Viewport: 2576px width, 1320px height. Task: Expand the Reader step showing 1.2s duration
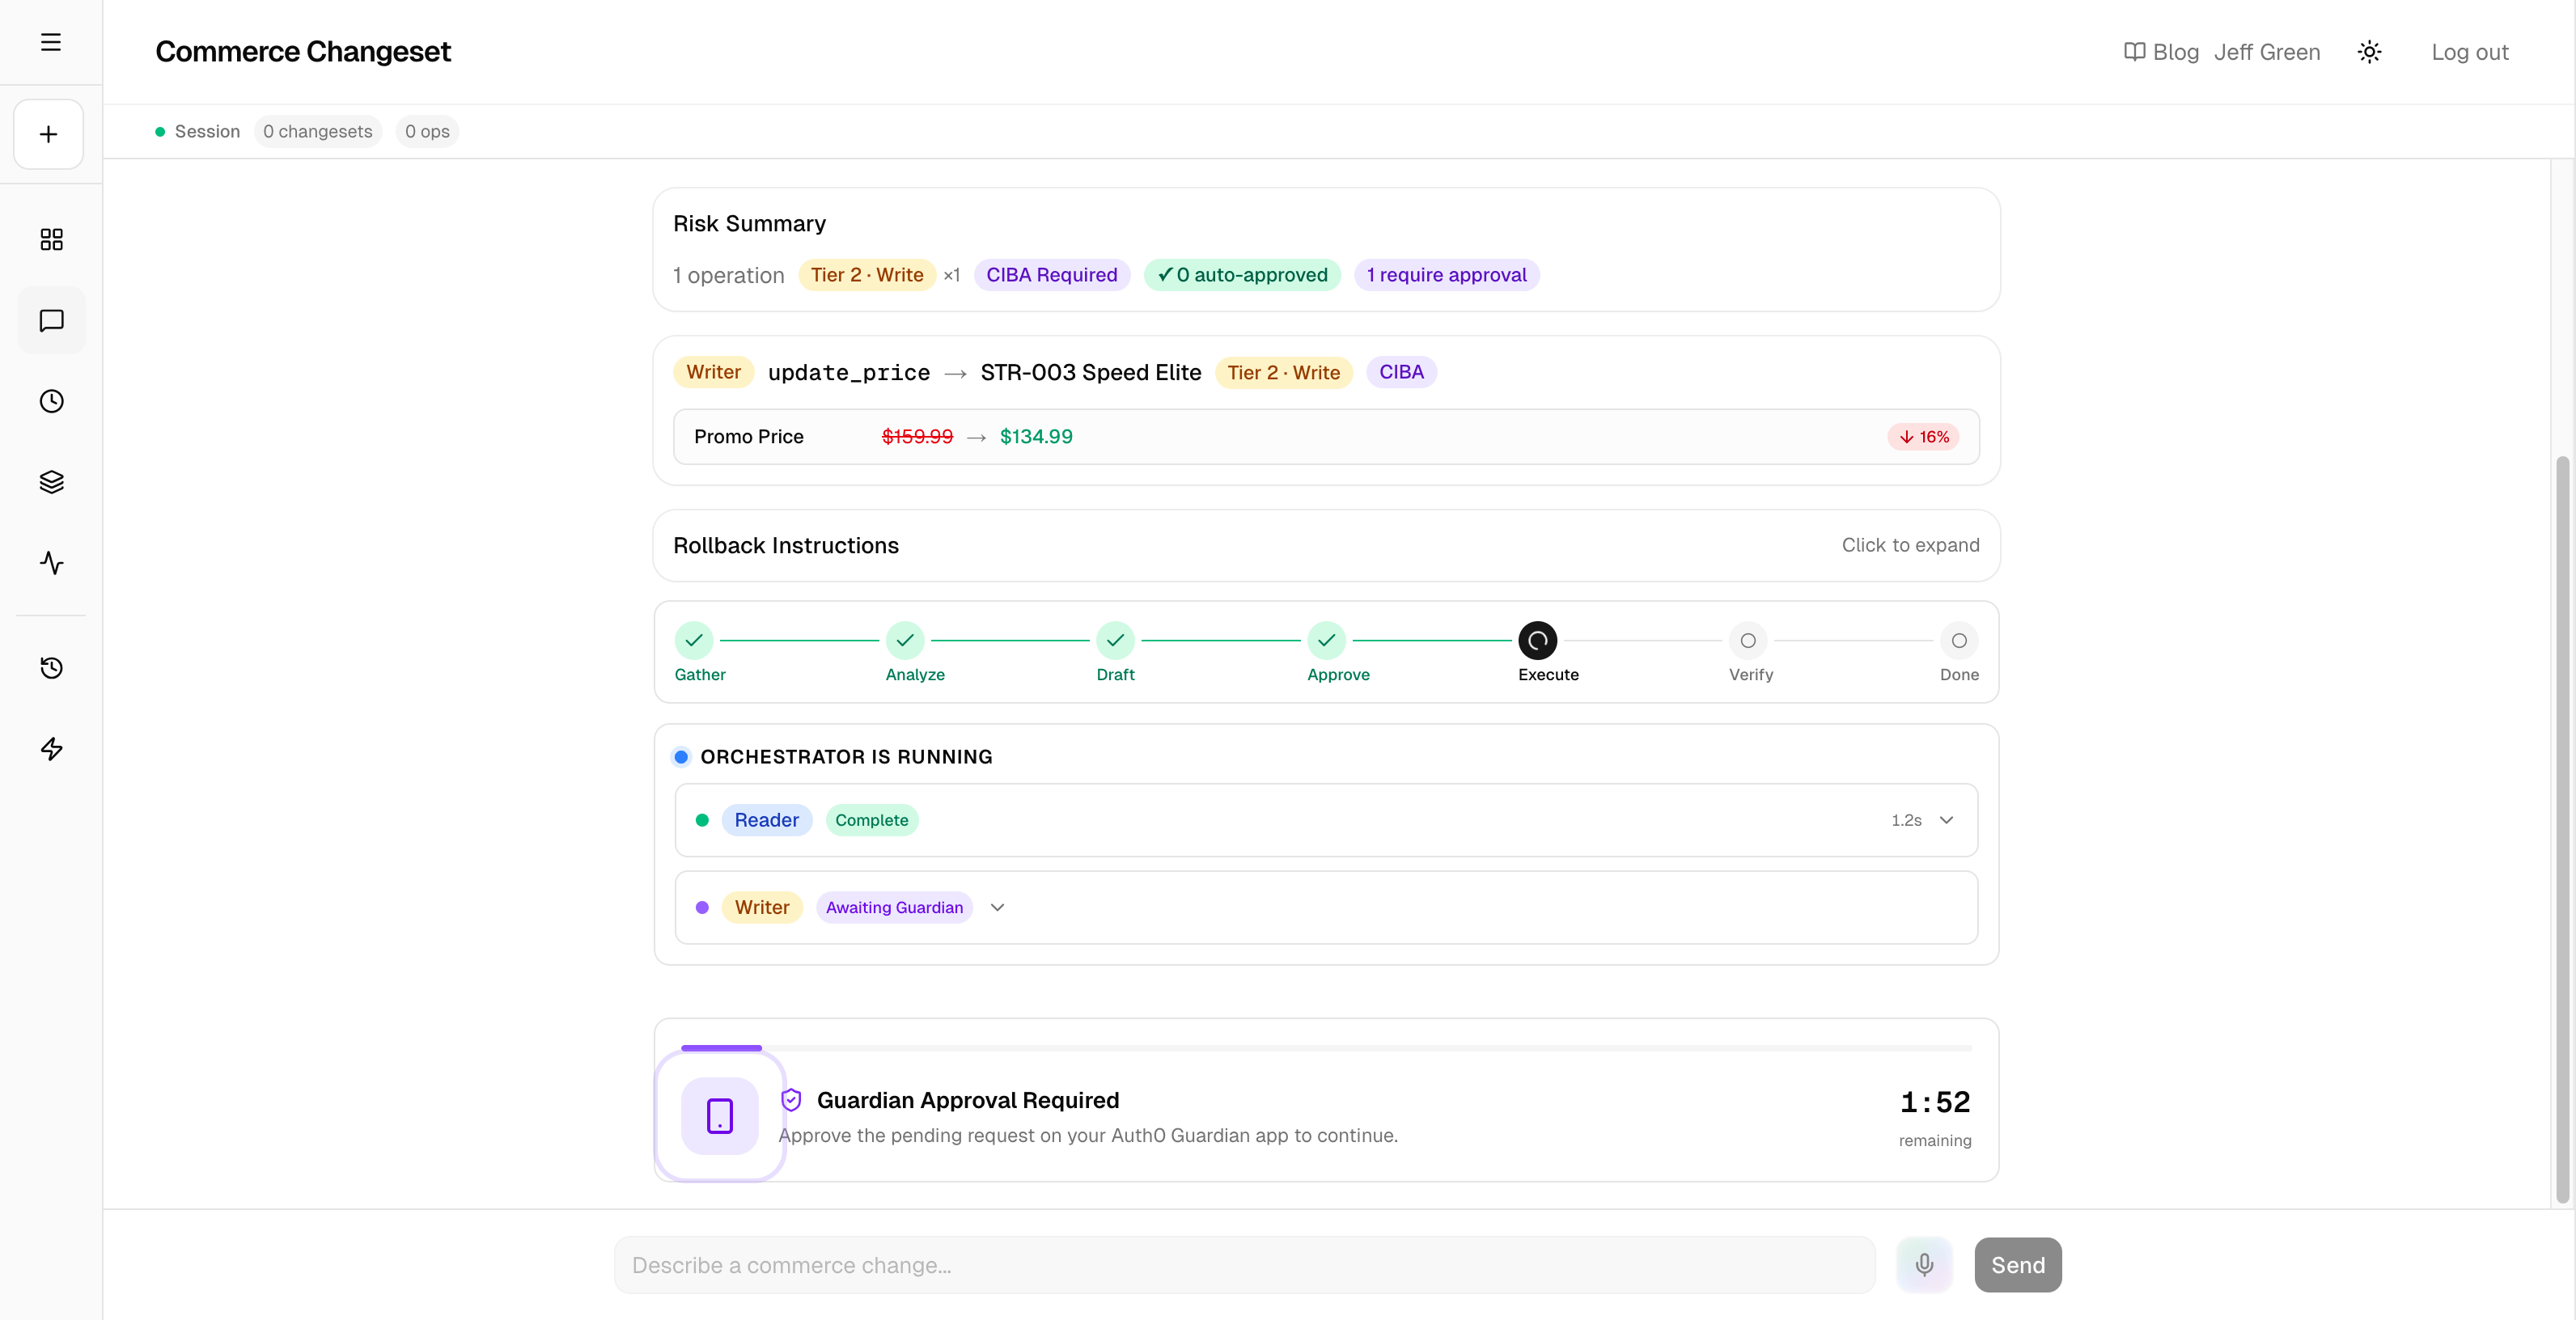pos(1946,819)
